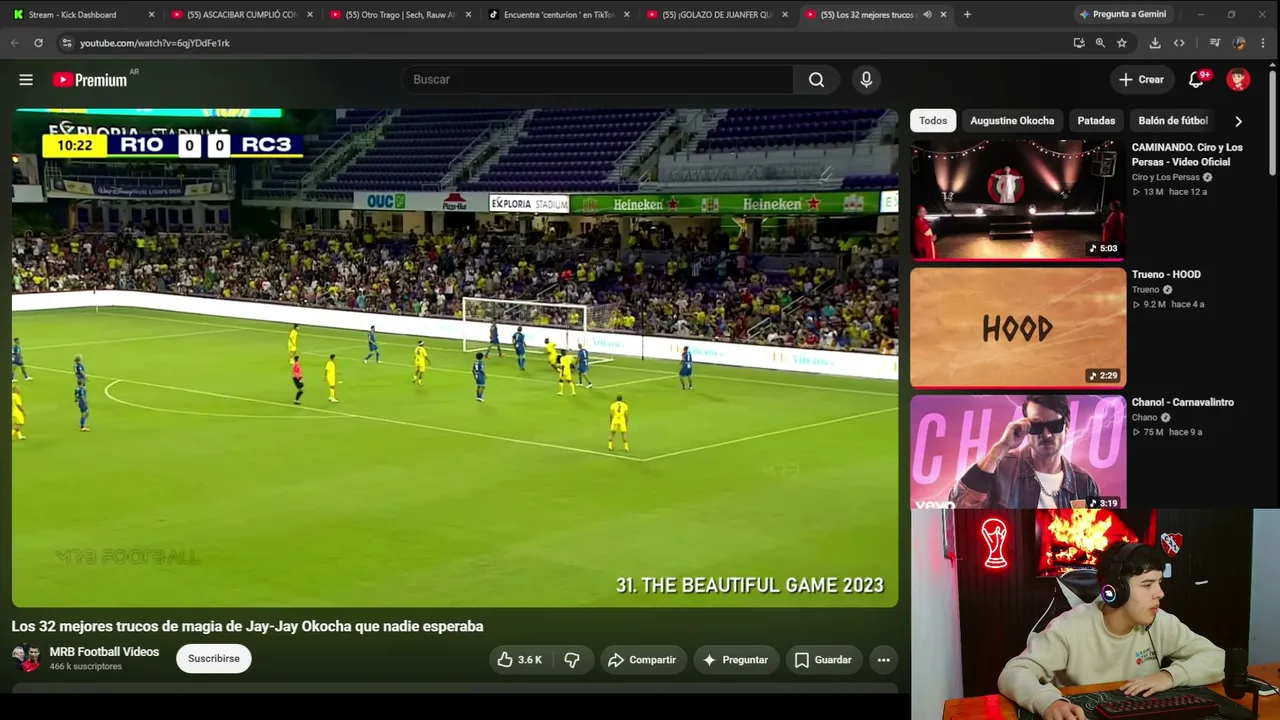View site information icon in address bar
The image size is (1280, 720).
coord(67,43)
